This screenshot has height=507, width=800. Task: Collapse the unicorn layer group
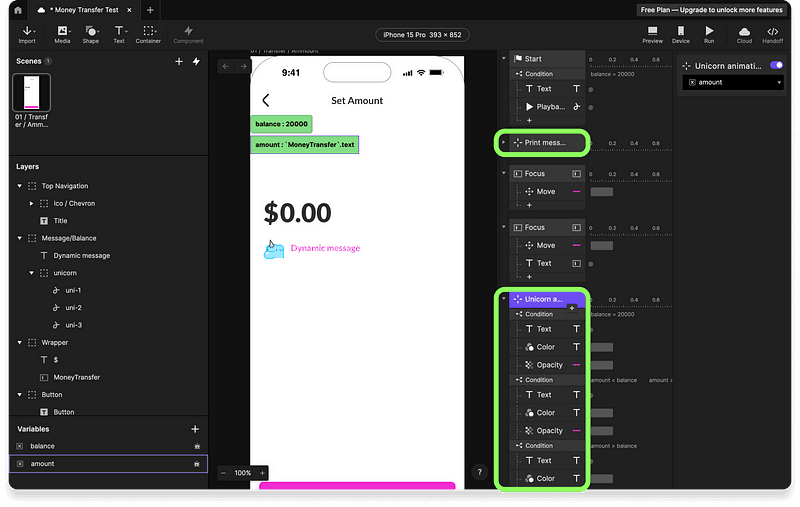(x=32, y=273)
